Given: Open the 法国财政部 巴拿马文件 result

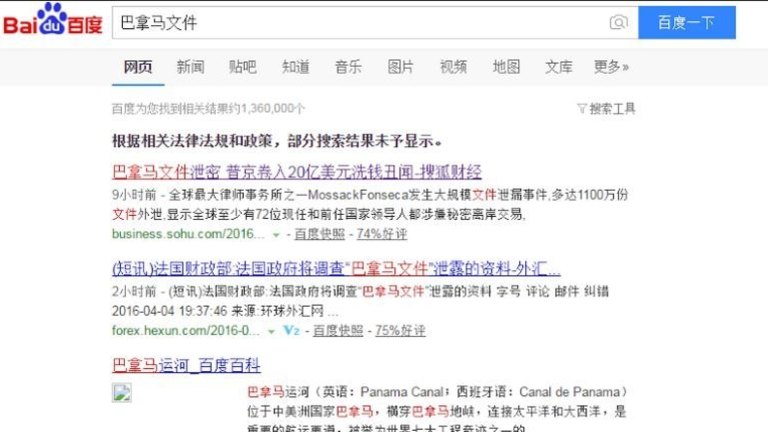Looking at the screenshot, I should (336, 268).
